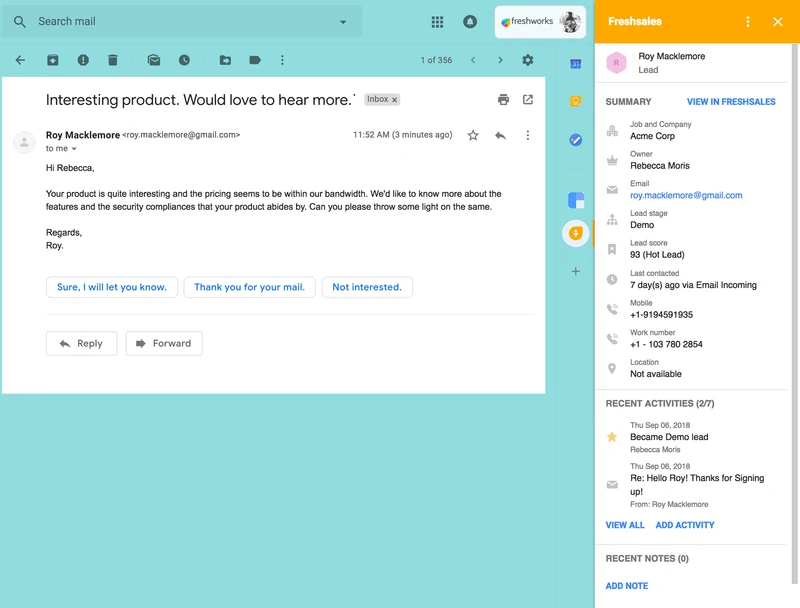This screenshot has height=608, width=800.
Task: Choose 'Sure, I will let you know.' reply
Action: tap(112, 287)
